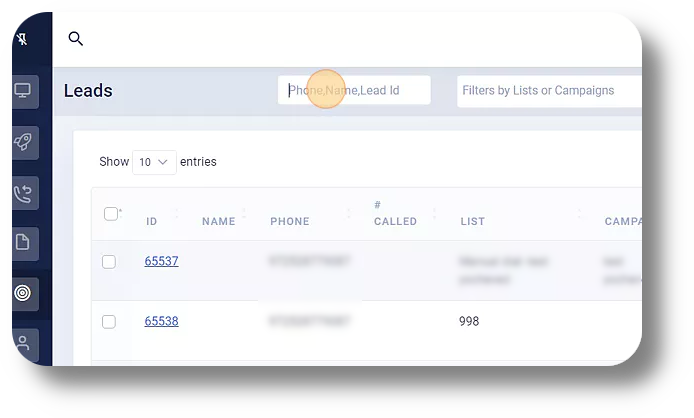Image resolution: width=694 pixels, height=418 pixels.
Task: Tick the select-all checkbox in table header
Action: point(111,214)
